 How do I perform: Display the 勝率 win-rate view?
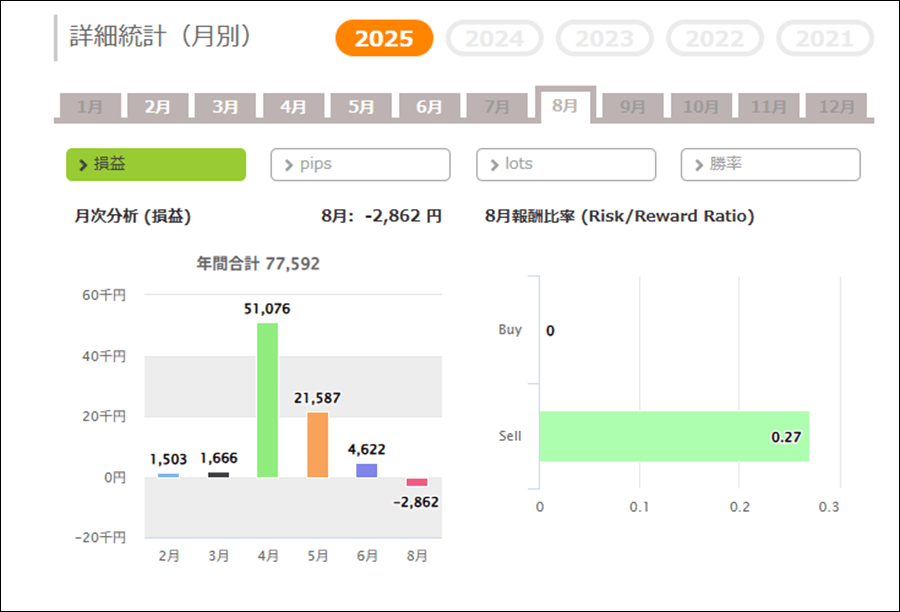pos(770,165)
